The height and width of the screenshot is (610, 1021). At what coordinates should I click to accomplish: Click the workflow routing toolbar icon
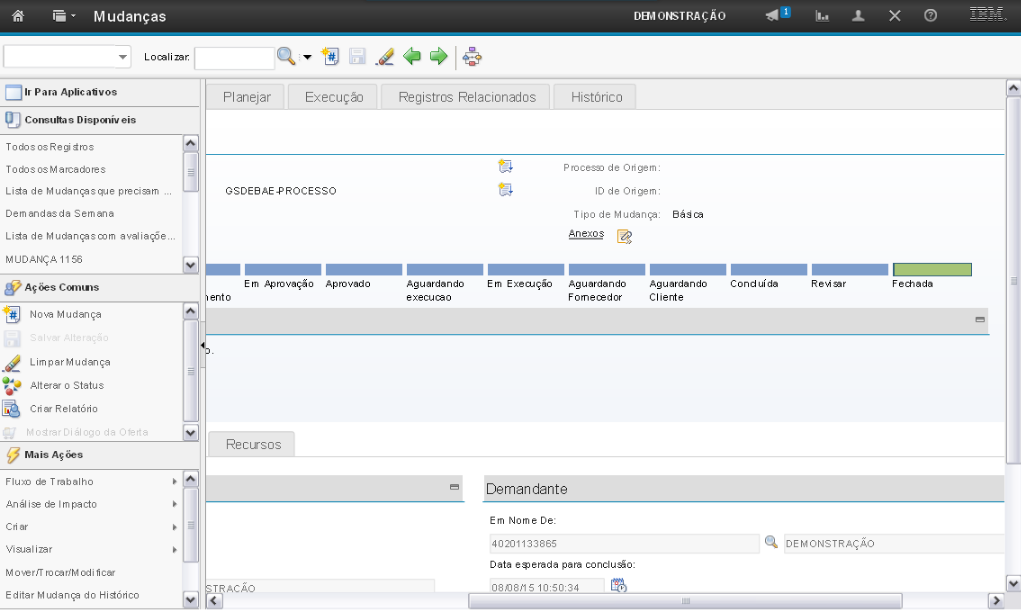pyautogui.click(x=473, y=57)
